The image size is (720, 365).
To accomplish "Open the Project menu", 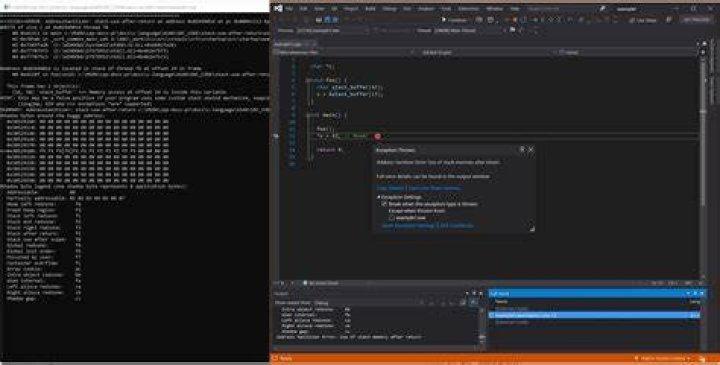I will (351, 9).
